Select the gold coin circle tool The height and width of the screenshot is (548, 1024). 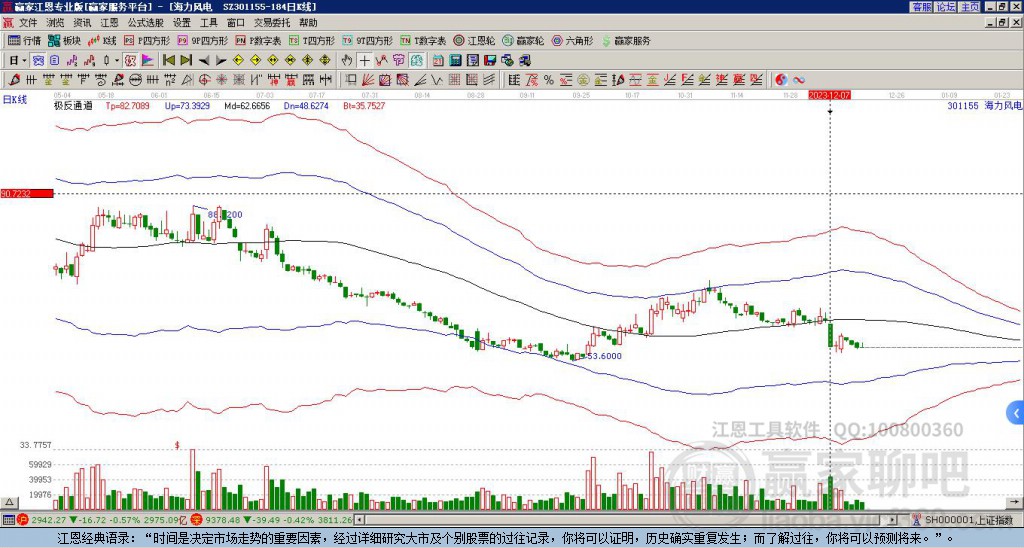coord(583,80)
